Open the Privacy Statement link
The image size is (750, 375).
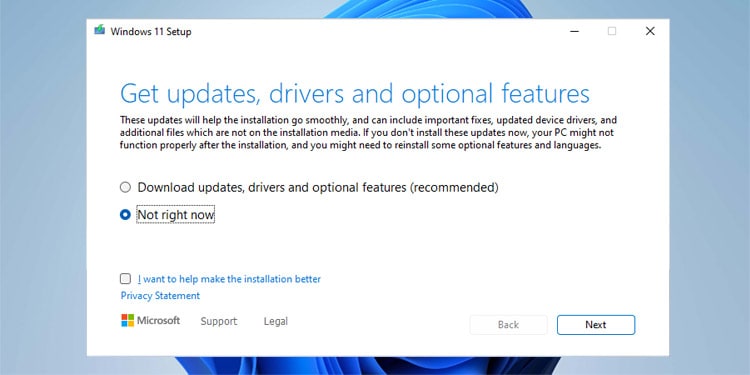pyautogui.click(x=160, y=296)
